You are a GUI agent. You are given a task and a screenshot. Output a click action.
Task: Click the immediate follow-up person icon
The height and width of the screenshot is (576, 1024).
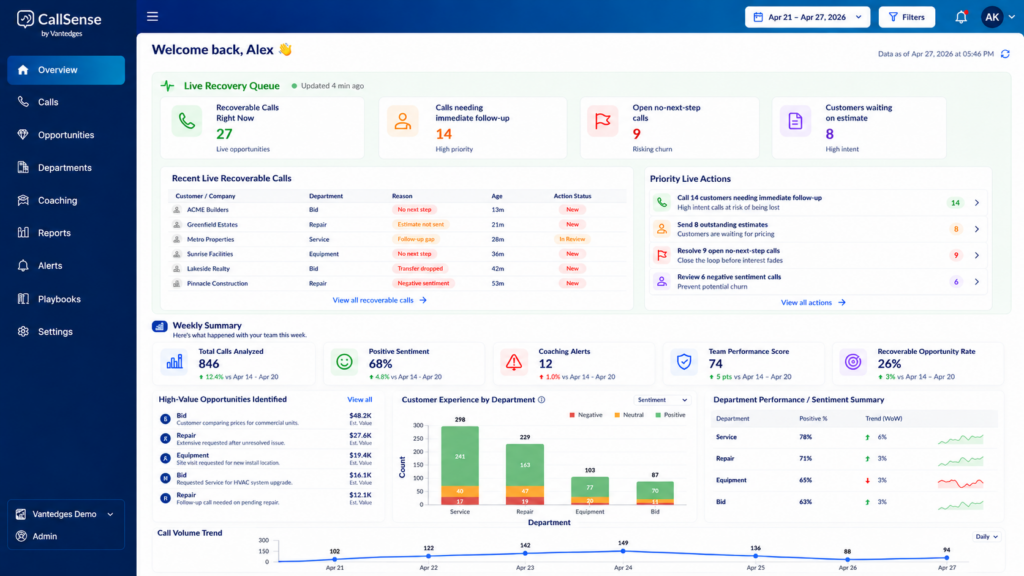(x=402, y=121)
